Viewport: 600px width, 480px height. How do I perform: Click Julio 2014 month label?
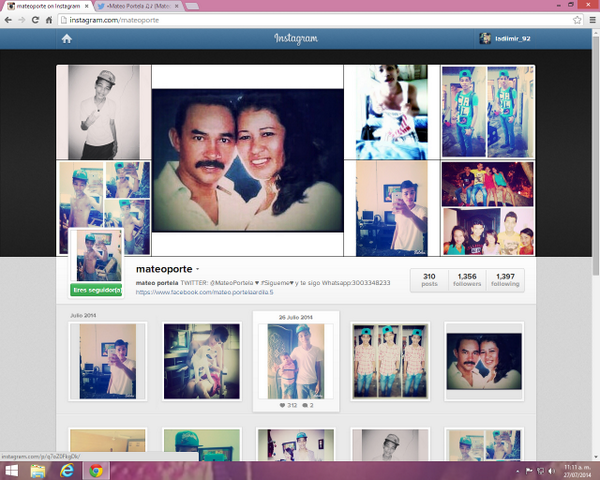click(x=83, y=315)
